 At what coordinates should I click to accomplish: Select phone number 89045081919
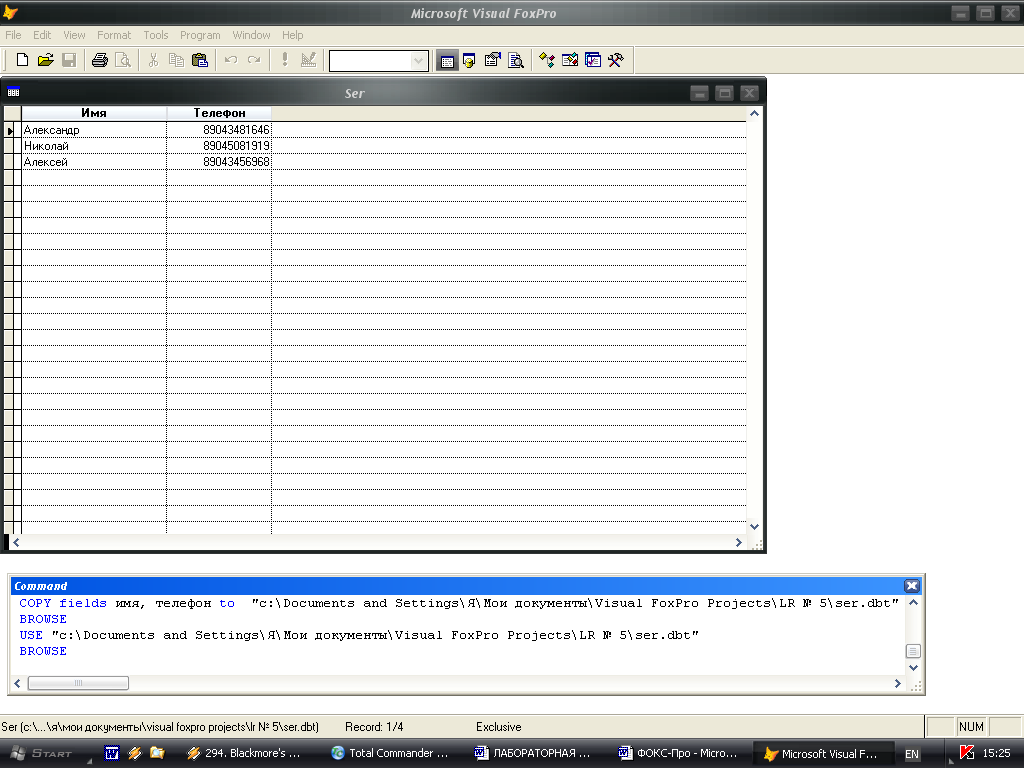pos(219,146)
